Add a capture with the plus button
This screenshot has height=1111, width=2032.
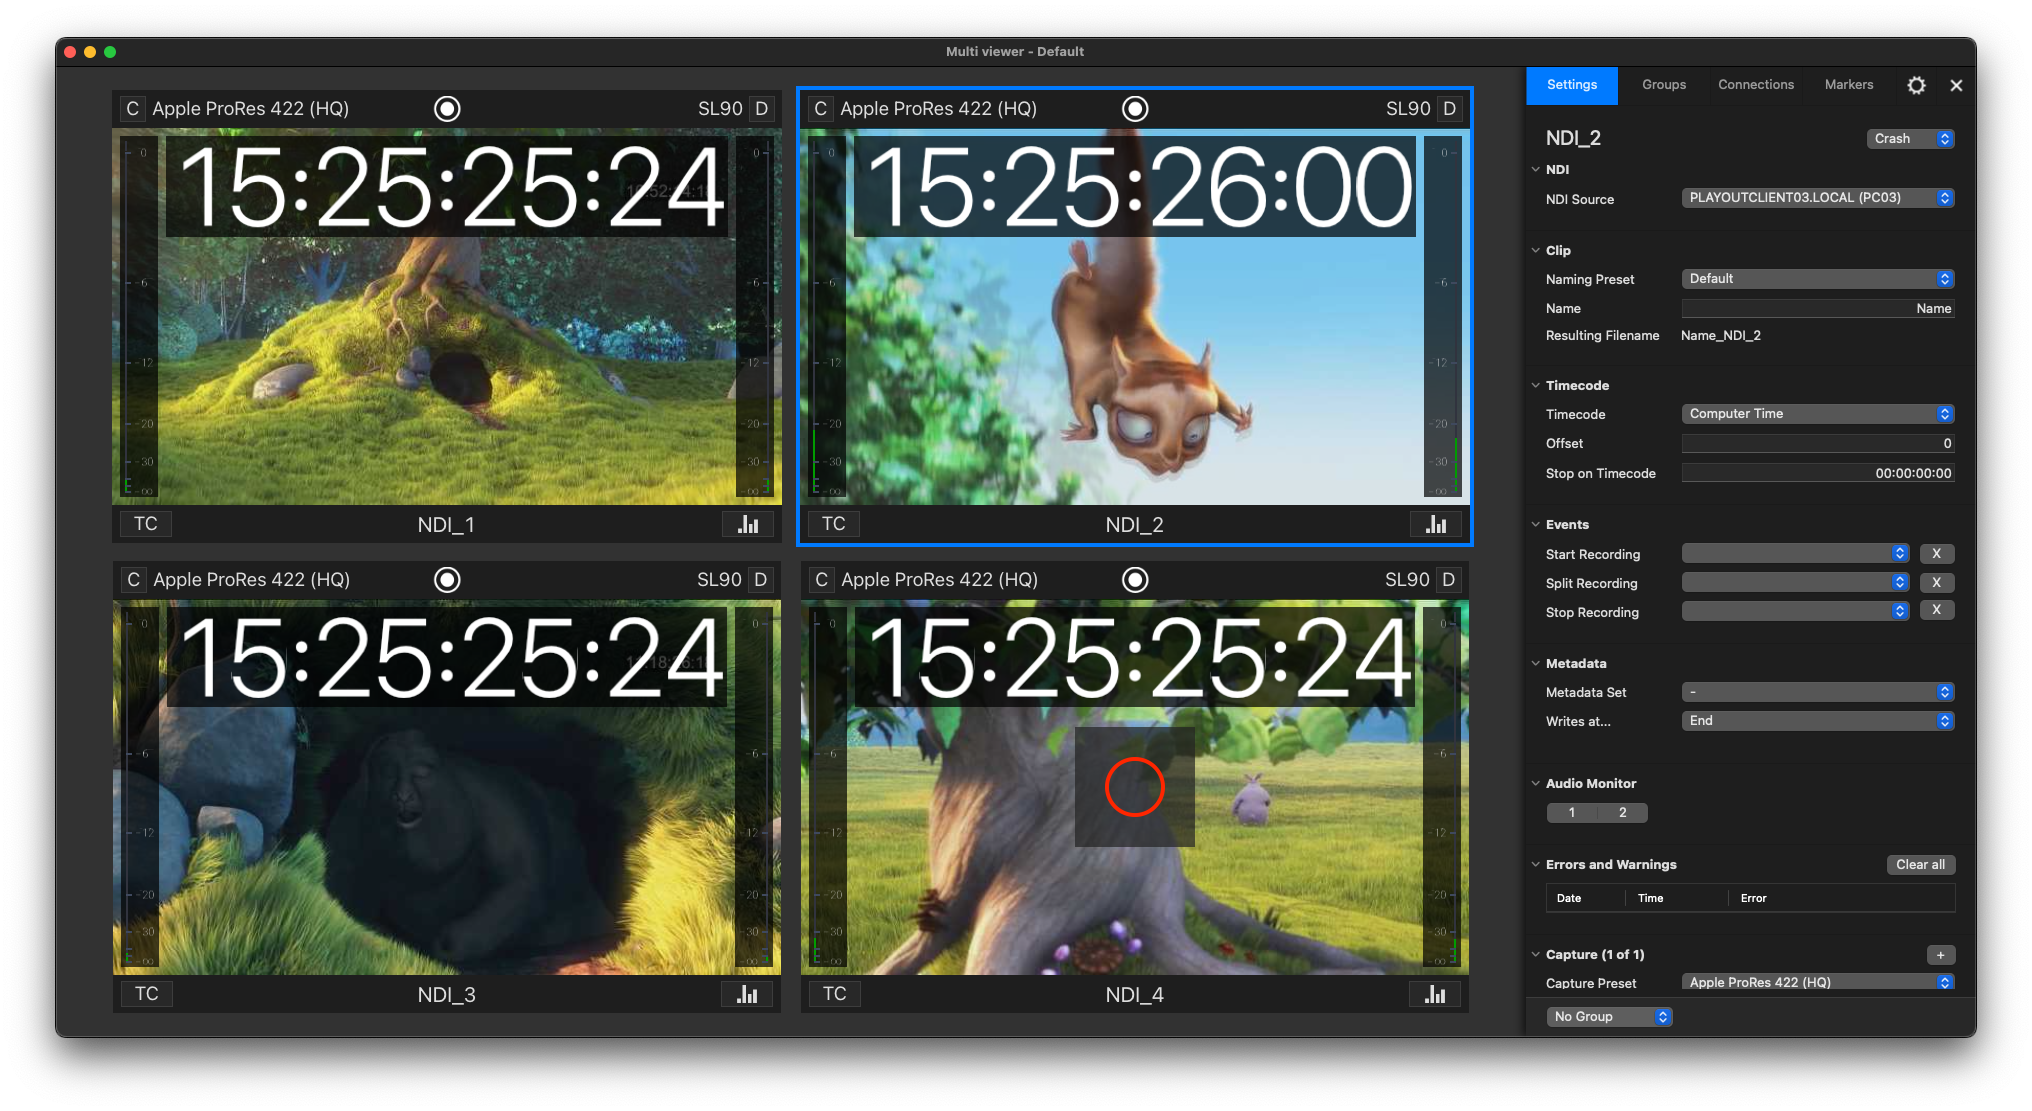coord(1940,955)
